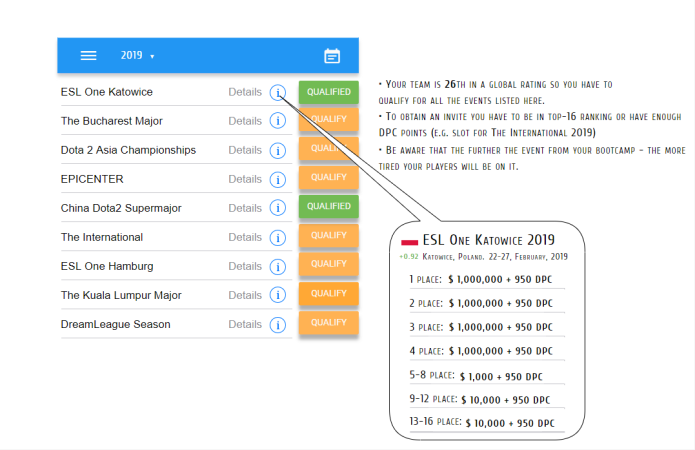695x450 pixels.
Task: Click Details link for ESL One Hamburg
Action: (x=245, y=266)
